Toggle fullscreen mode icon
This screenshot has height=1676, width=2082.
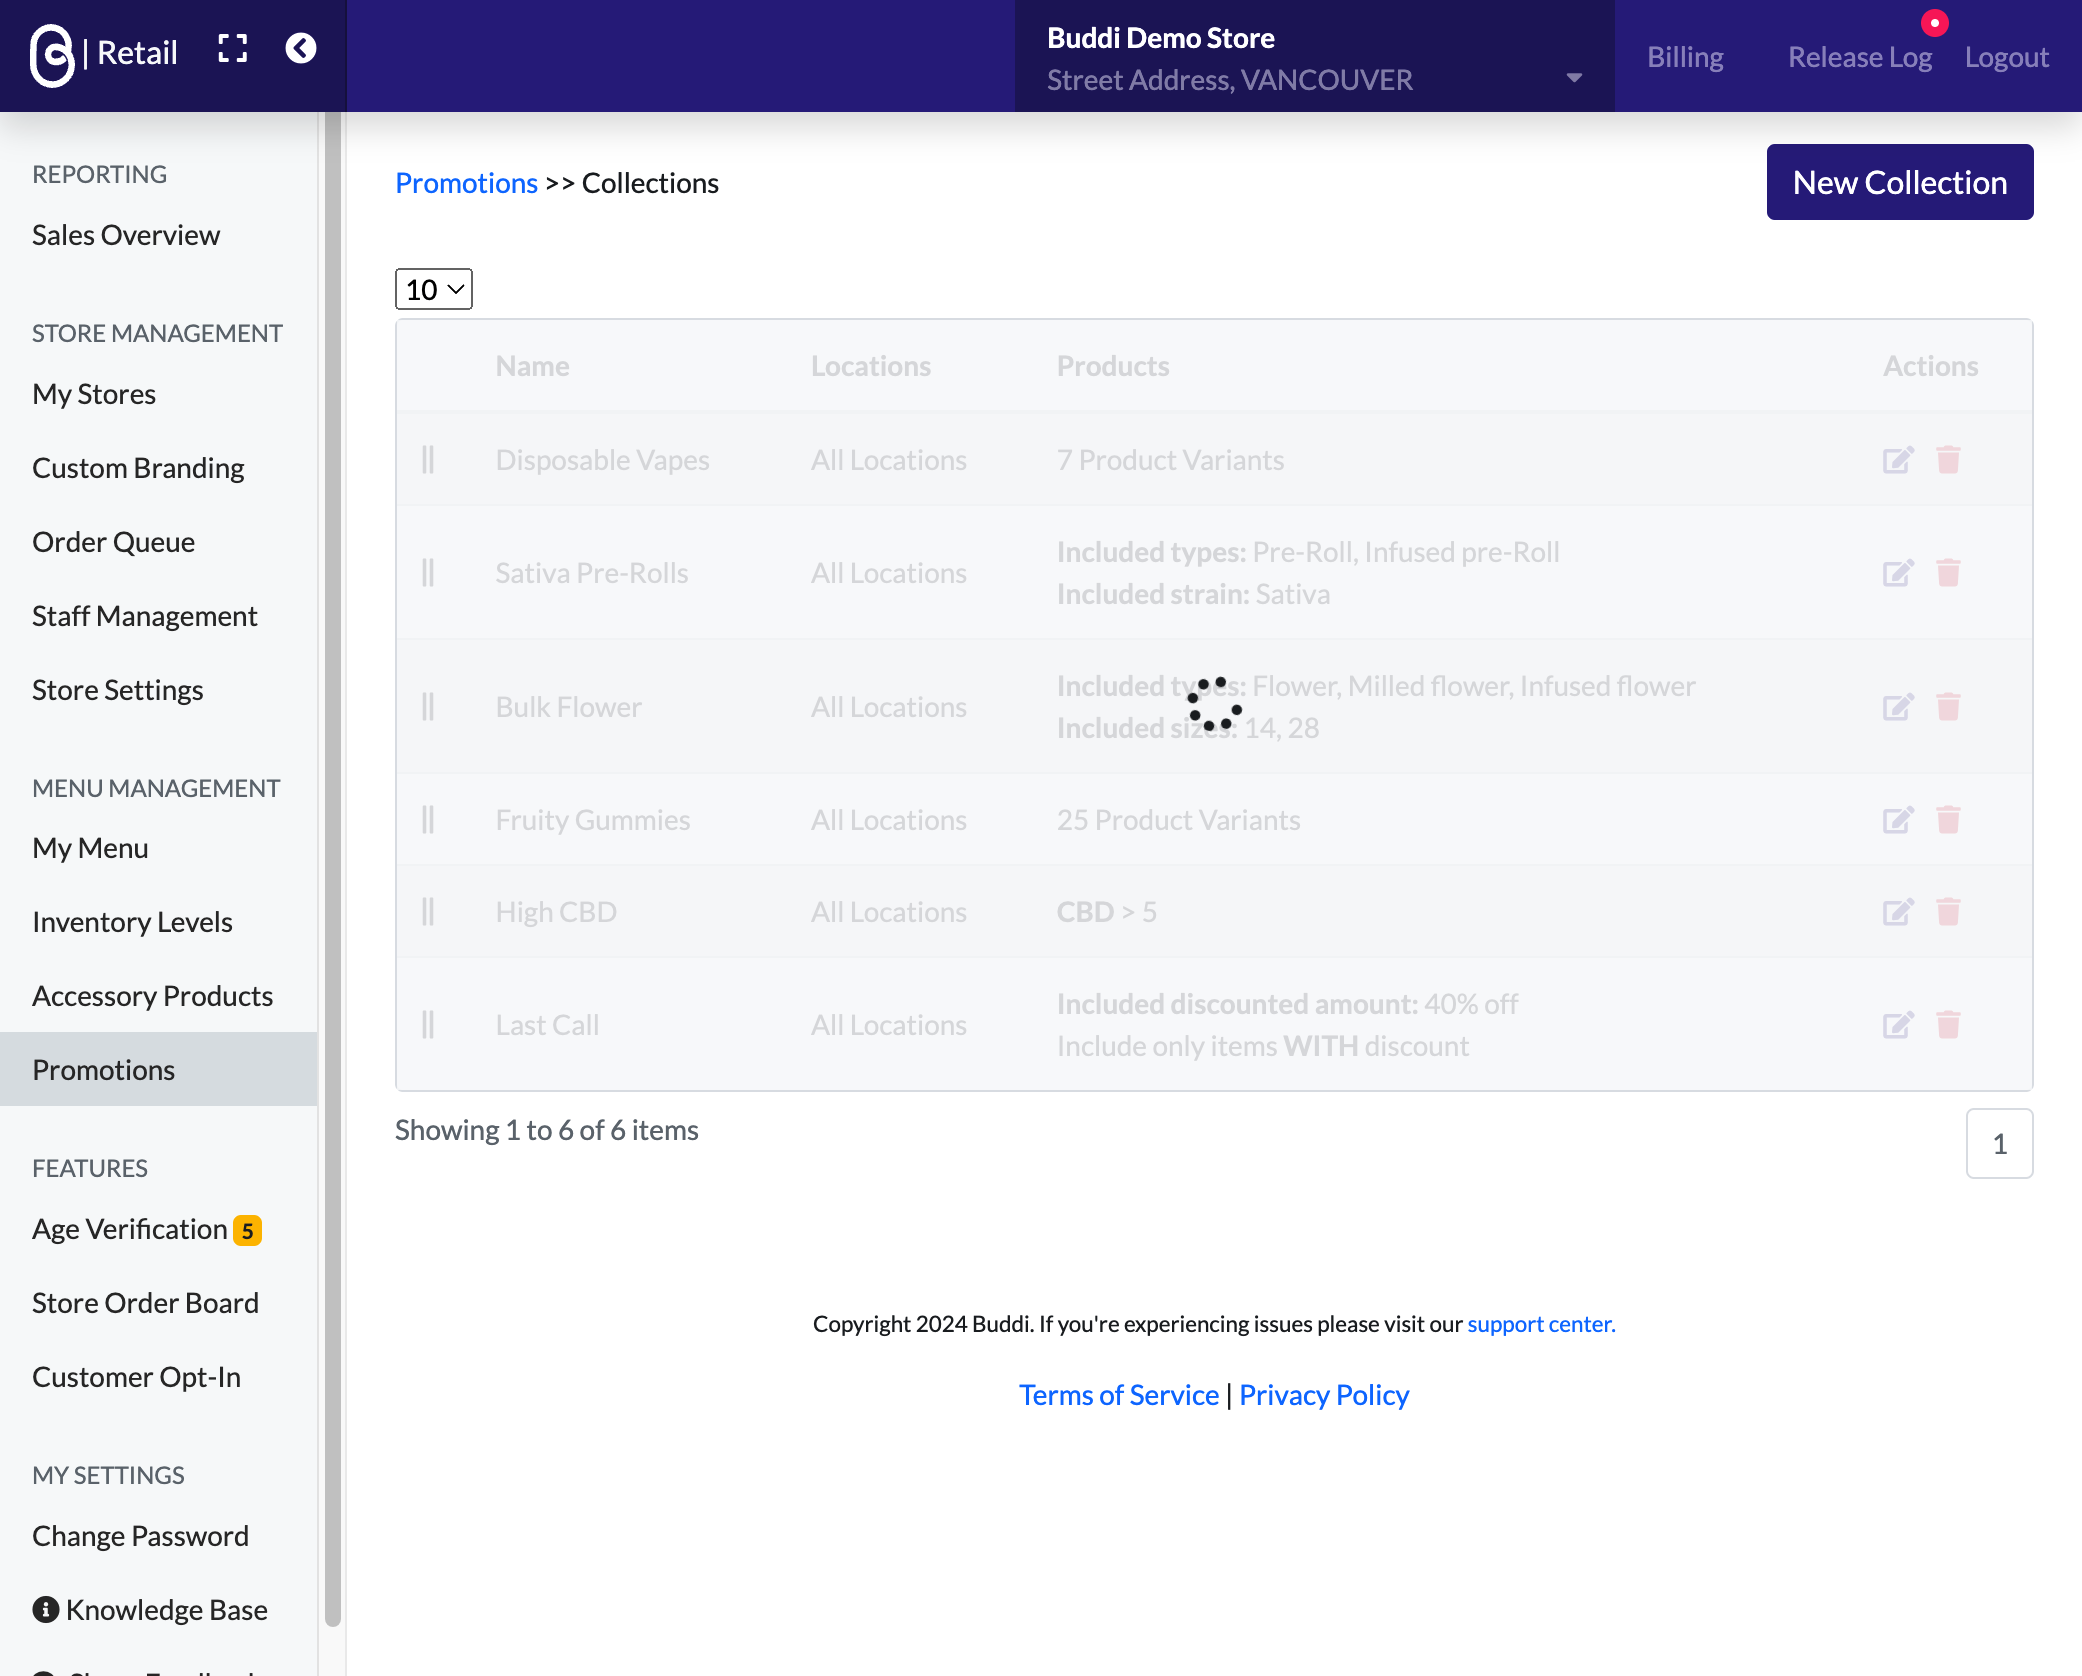point(233,49)
